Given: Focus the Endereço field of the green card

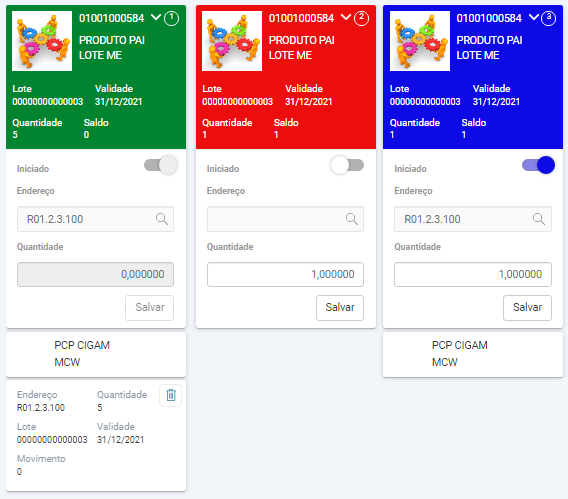Looking at the screenshot, I should (95, 219).
